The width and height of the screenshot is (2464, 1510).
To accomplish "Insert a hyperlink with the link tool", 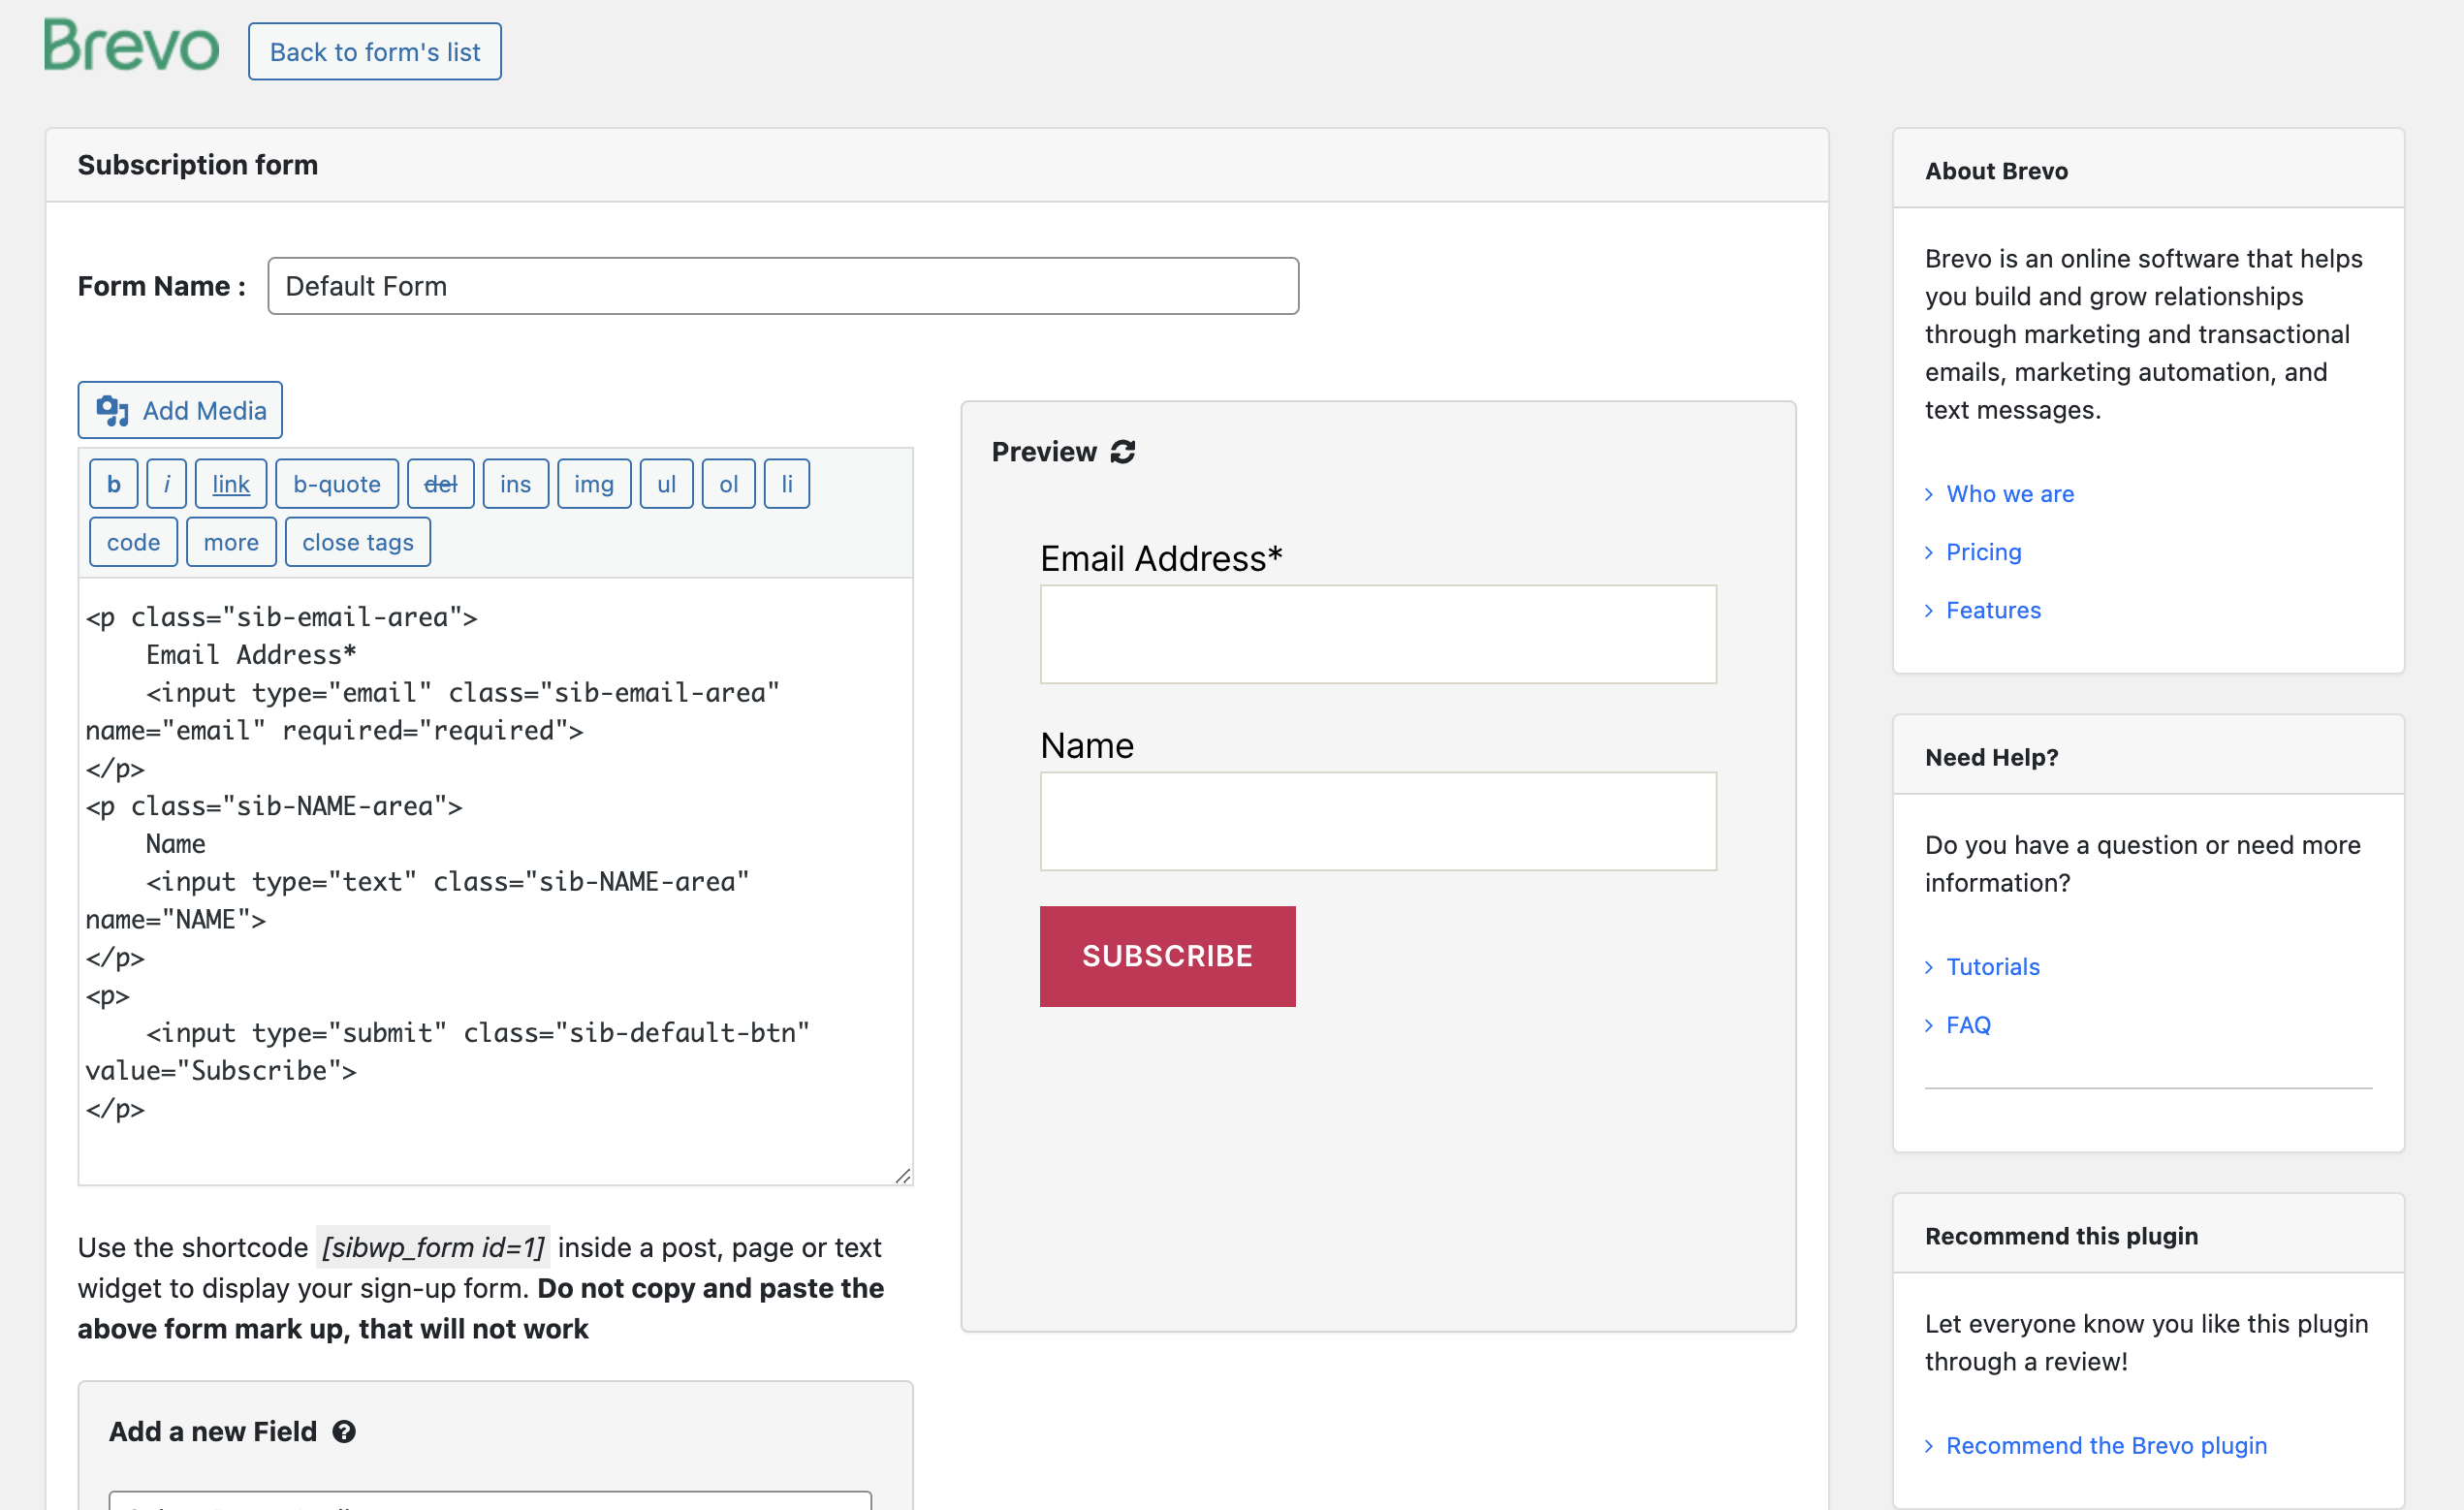I will 230,483.
